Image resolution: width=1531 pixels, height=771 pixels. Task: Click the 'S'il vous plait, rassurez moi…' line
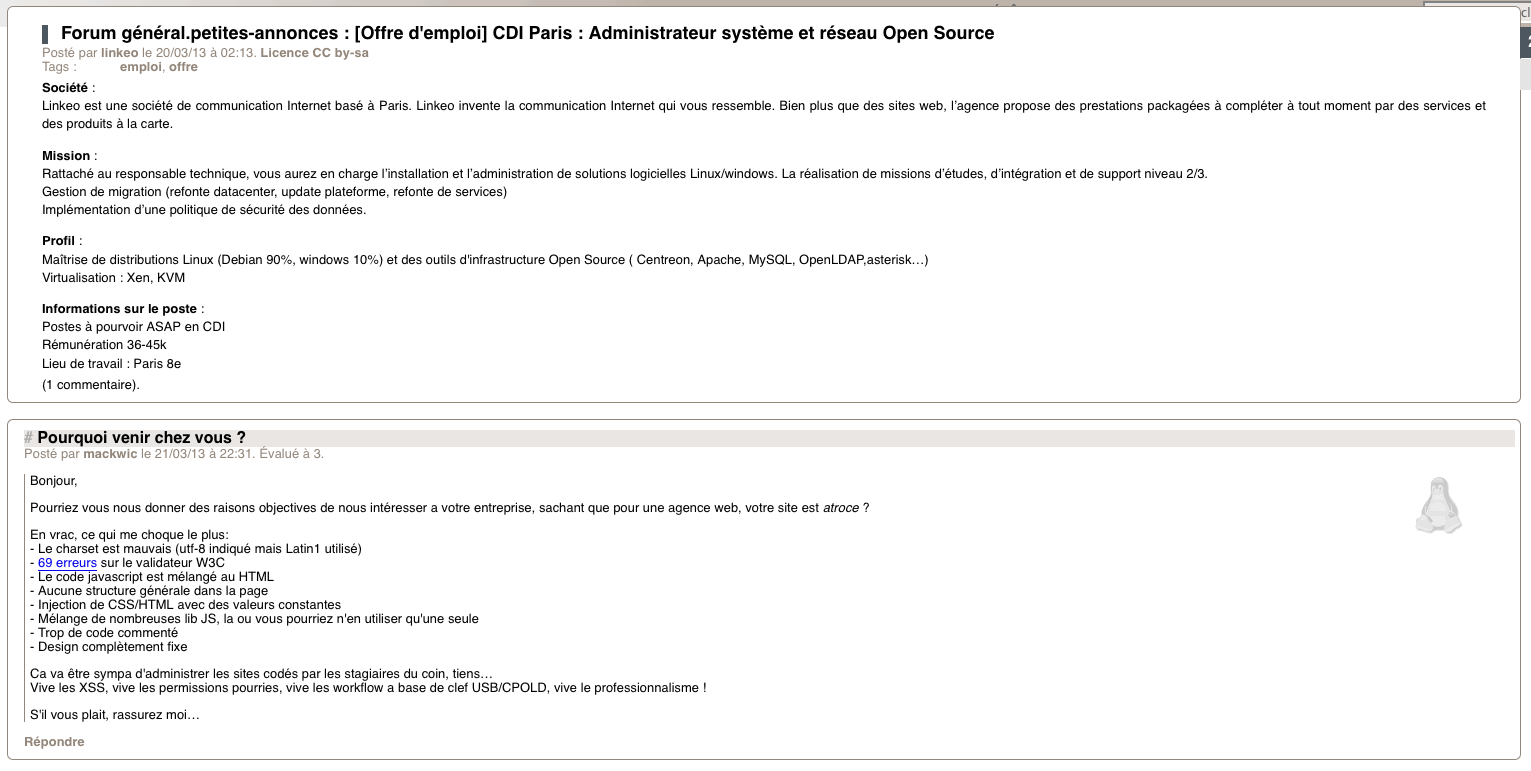pos(115,715)
